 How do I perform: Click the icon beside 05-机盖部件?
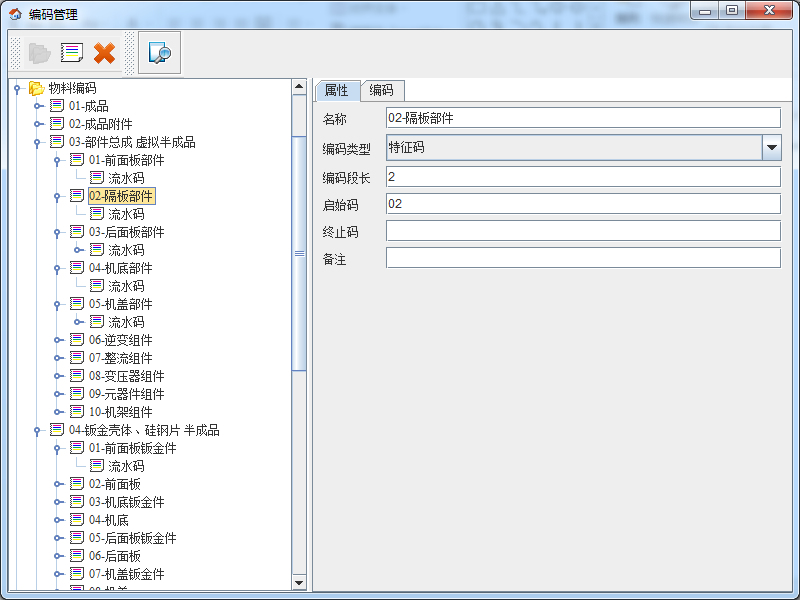coord(77,304)
